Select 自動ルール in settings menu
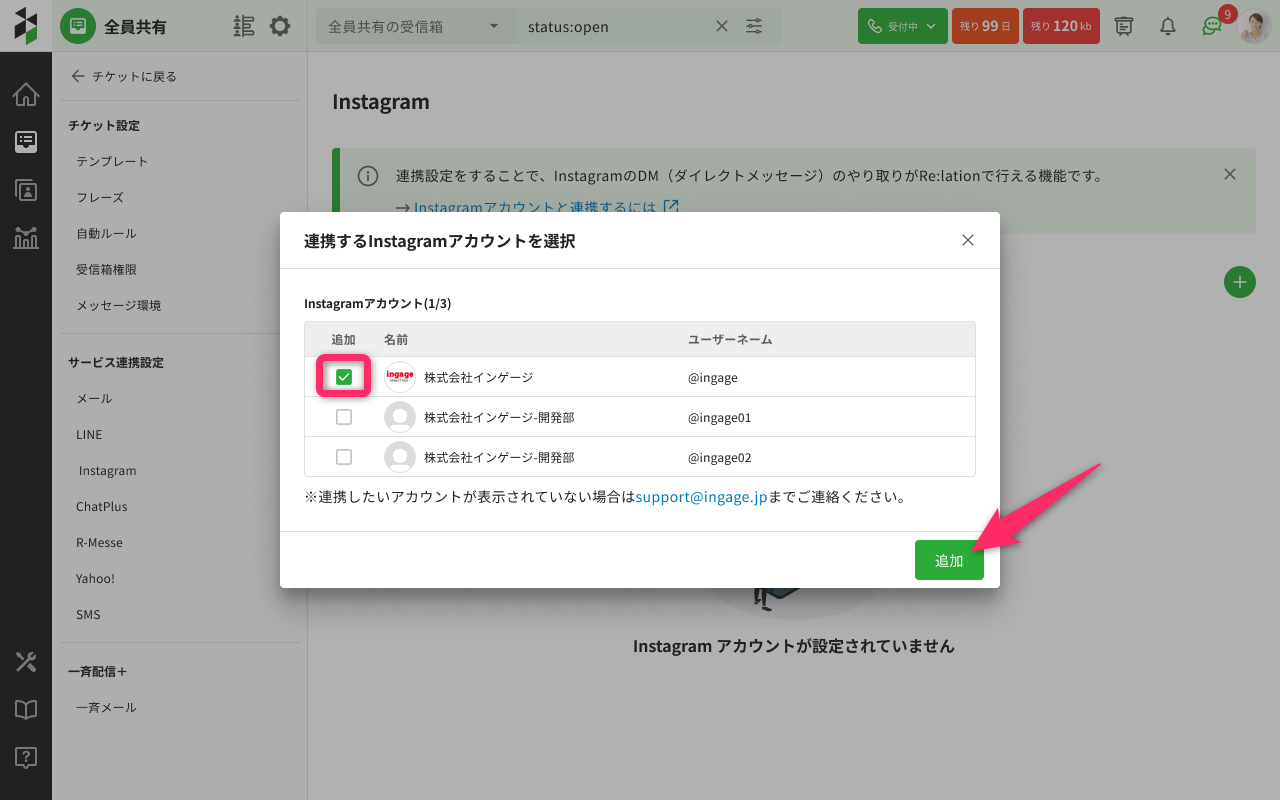Screen dimensions: 1280x800 tap(106, 233)
